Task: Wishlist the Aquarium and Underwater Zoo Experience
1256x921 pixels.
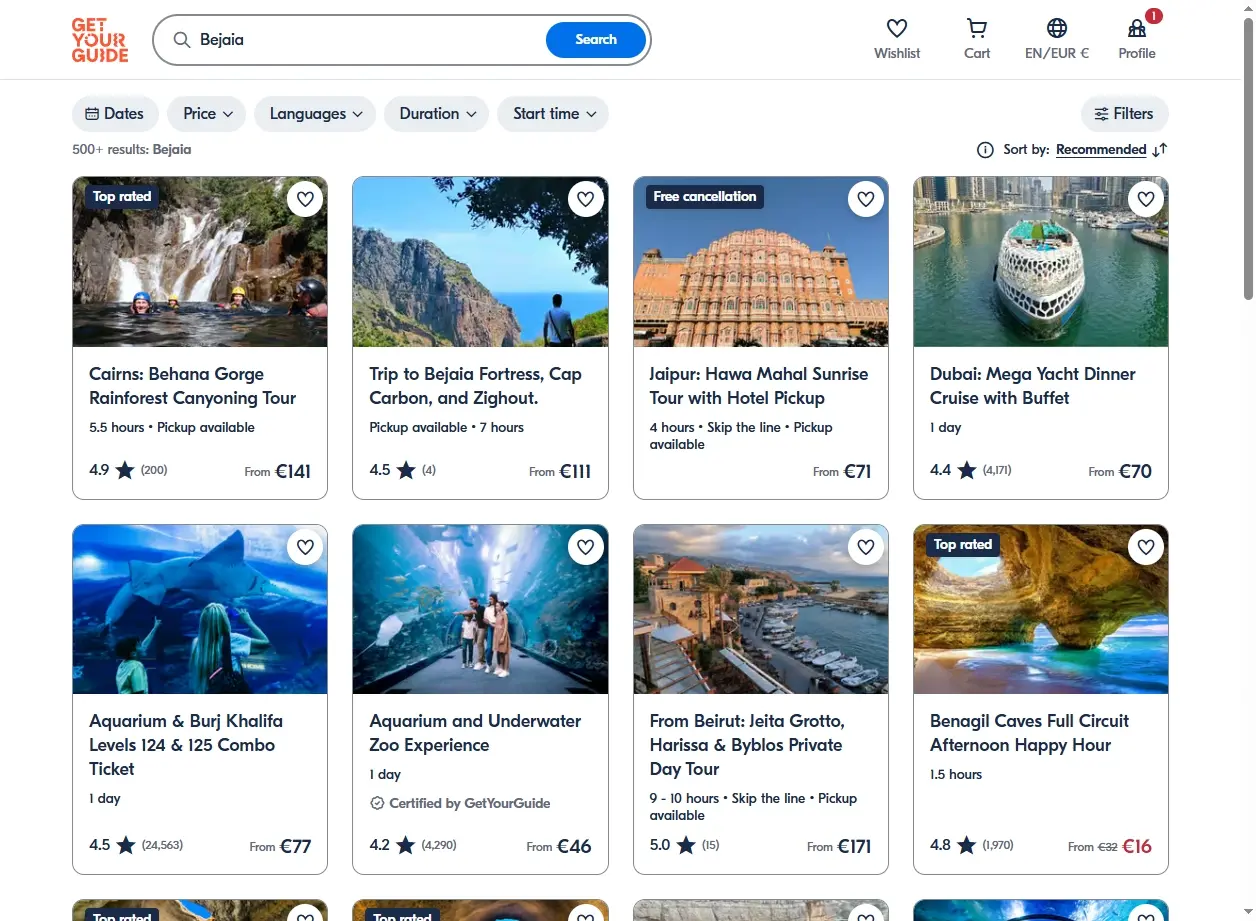Action: [x=586, y=547]
